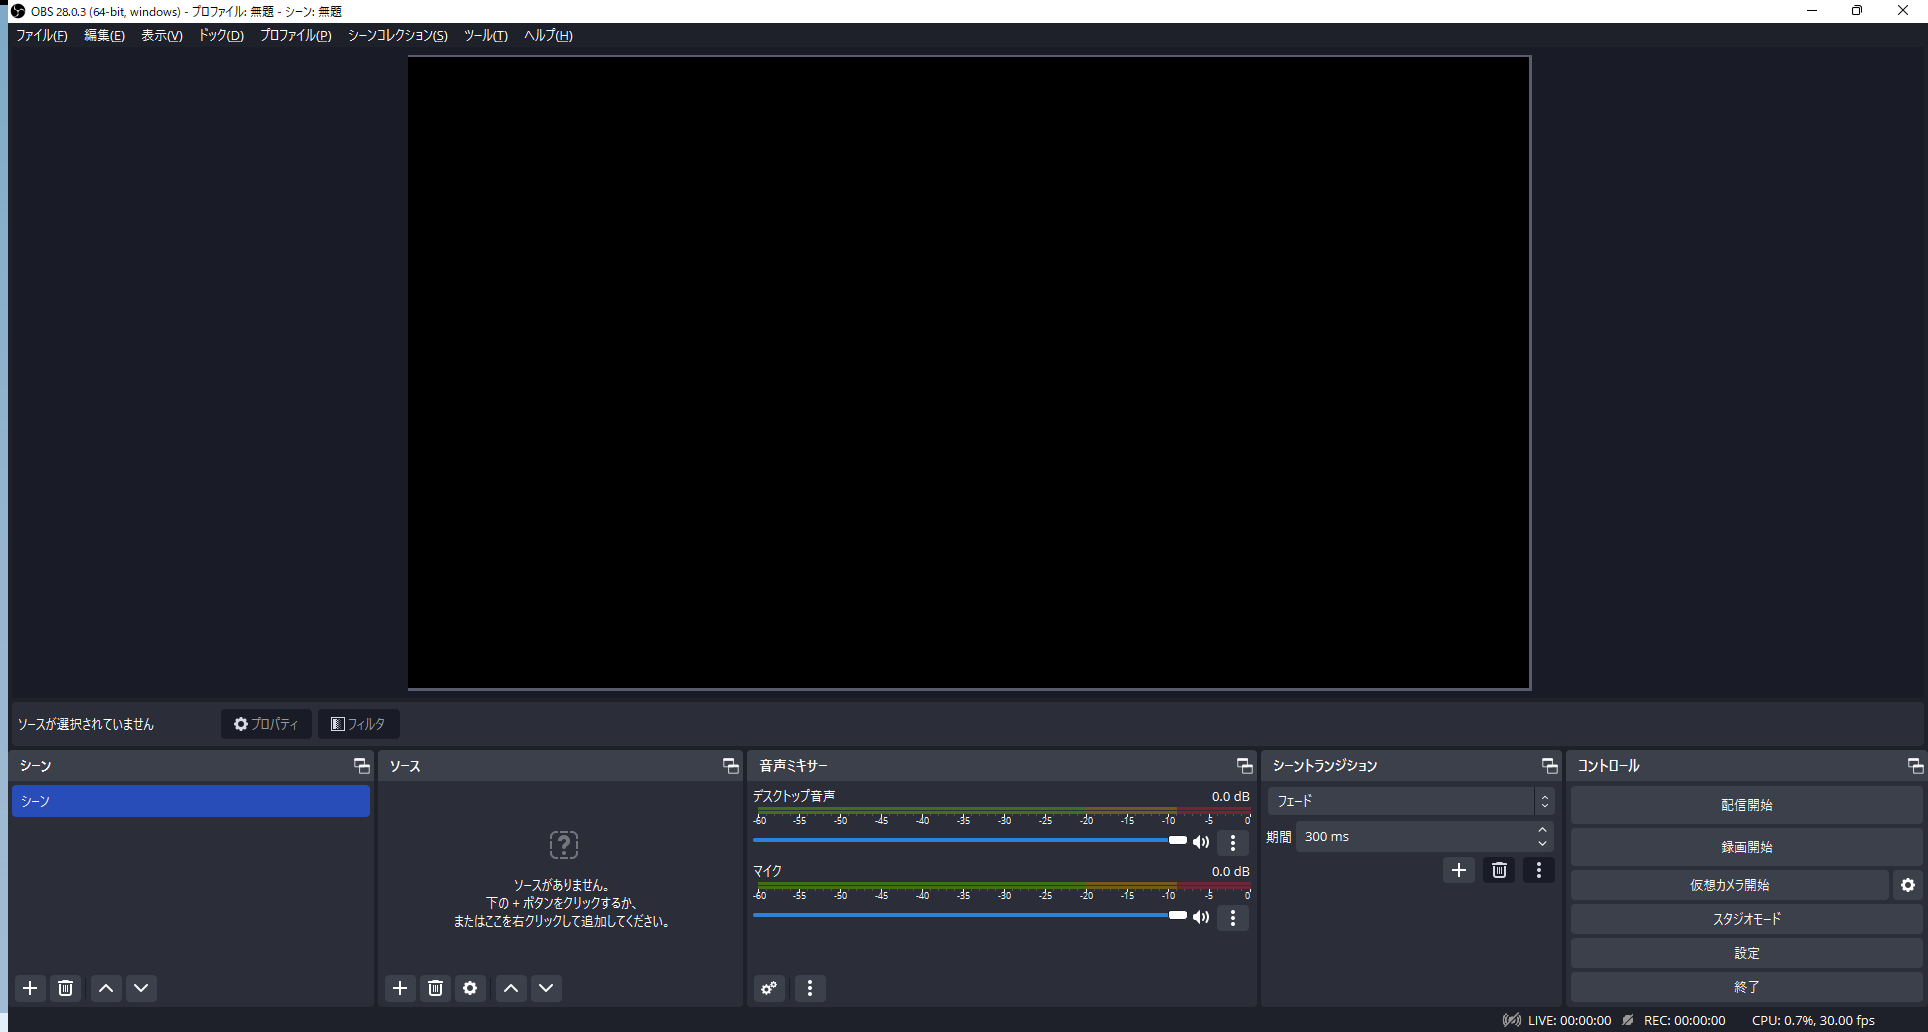
Task: Undock the 音声ミキサー panel
Action: pos(1244,766)
